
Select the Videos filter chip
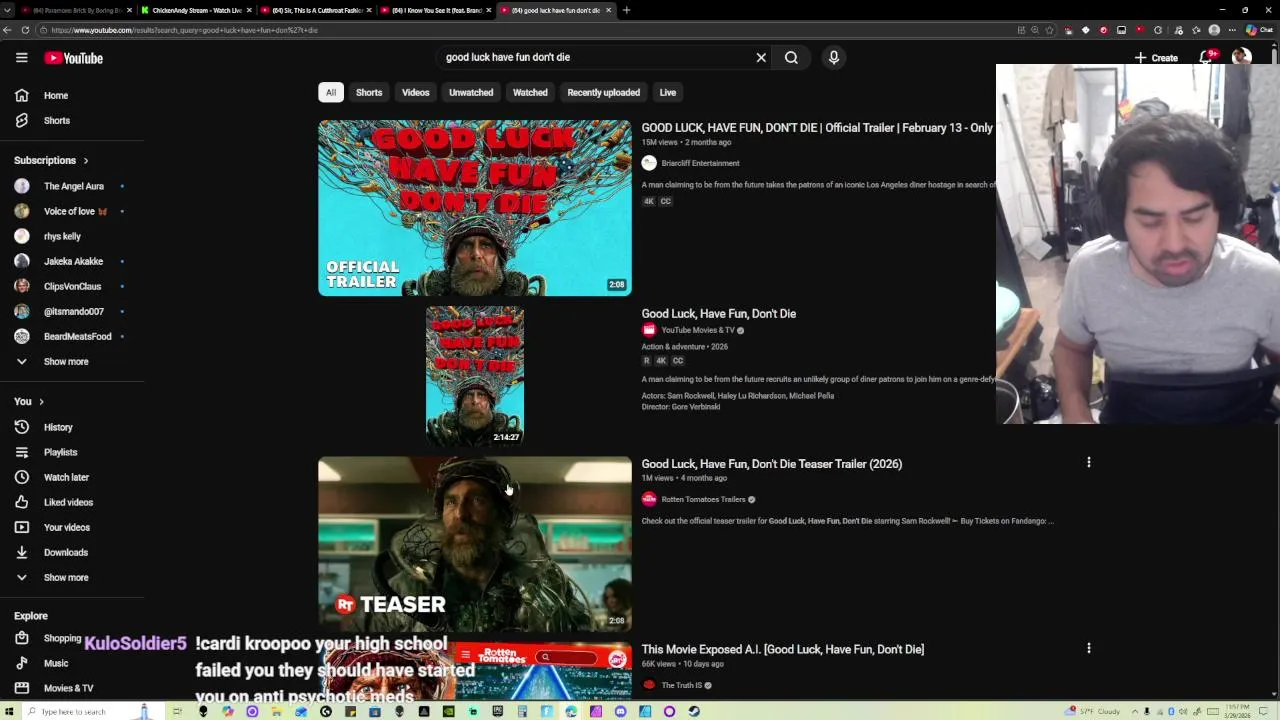pos(416,92)
